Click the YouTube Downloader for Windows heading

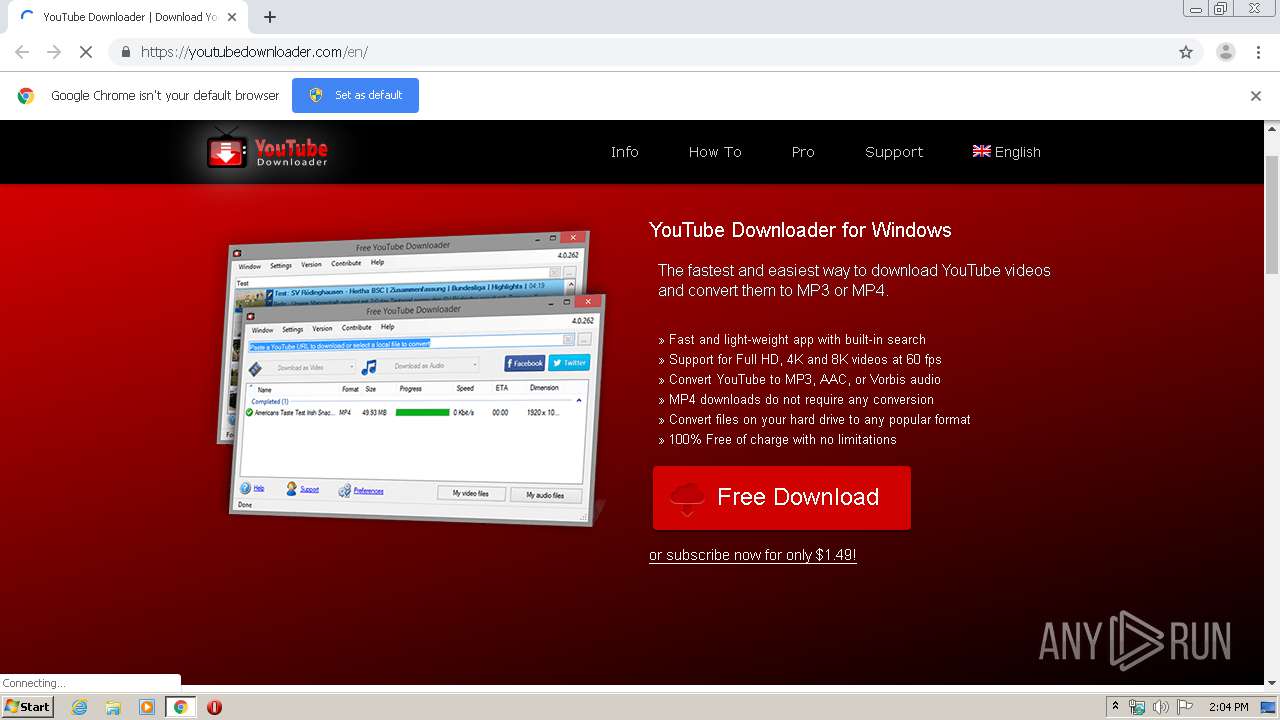pos(800,230)
